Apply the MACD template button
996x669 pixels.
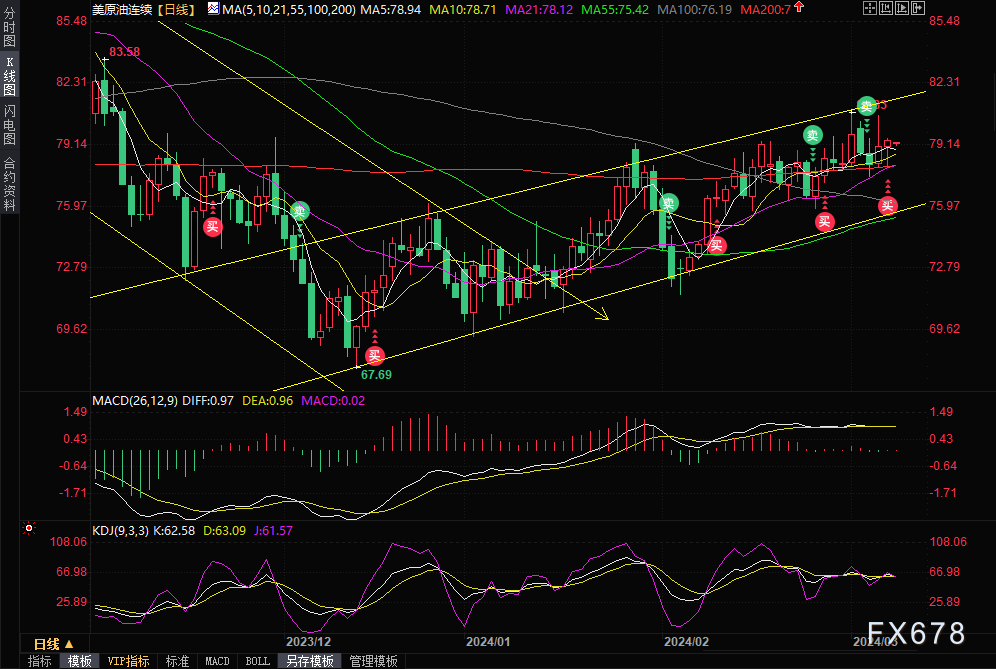[217, 661]
